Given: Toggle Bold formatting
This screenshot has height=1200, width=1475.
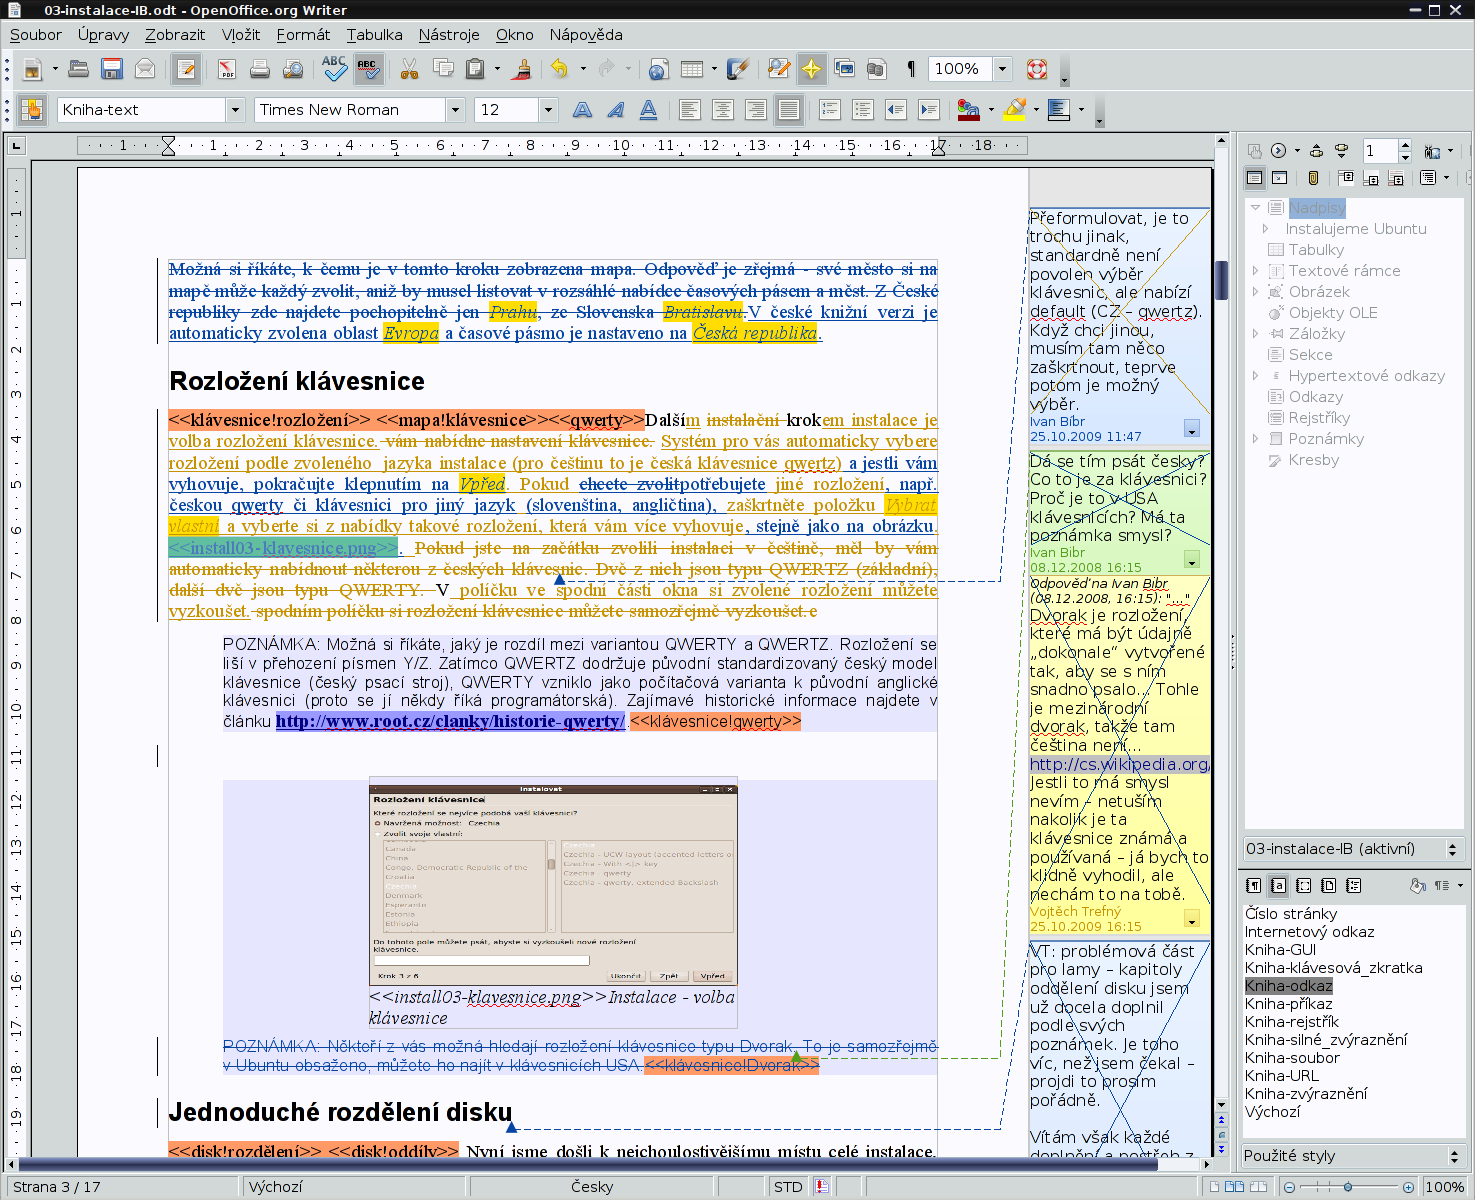Looking at the screenshot, I should click(582, 110).
